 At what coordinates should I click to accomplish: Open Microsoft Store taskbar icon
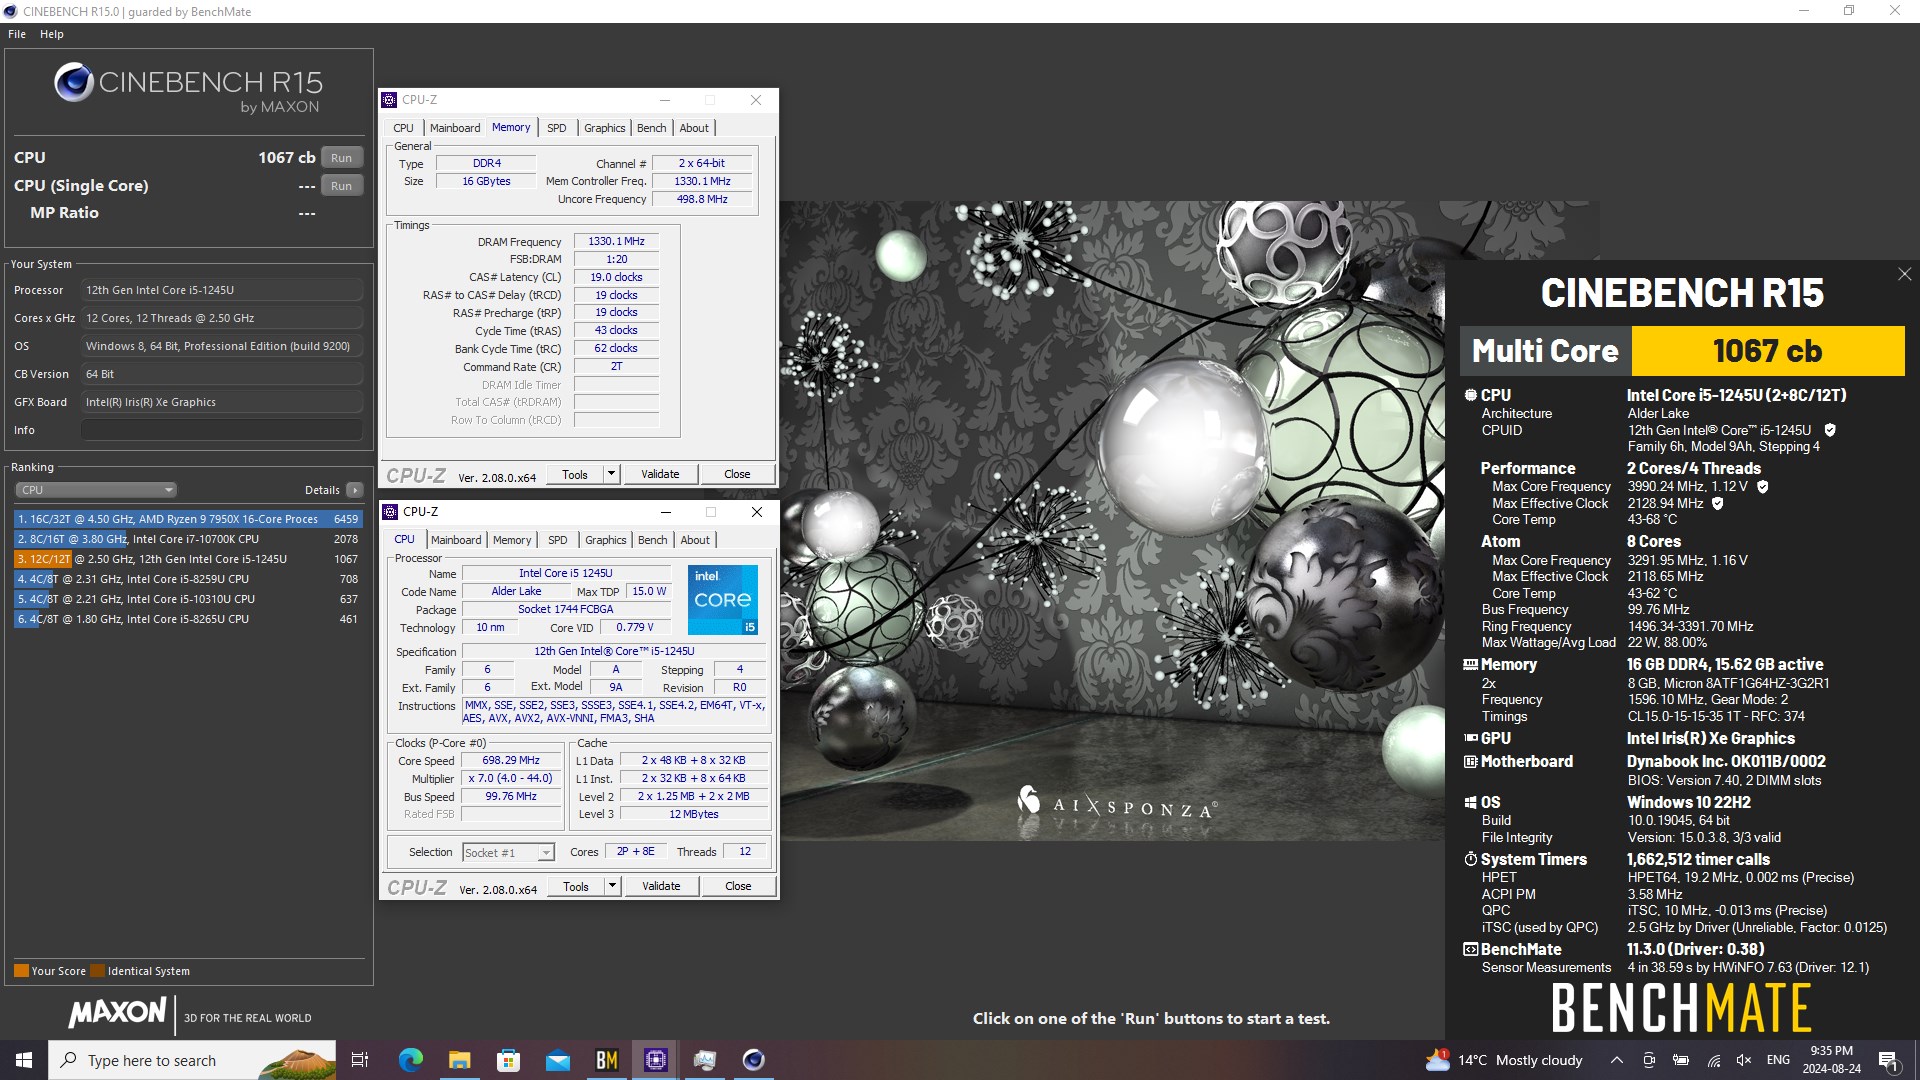508,1060
